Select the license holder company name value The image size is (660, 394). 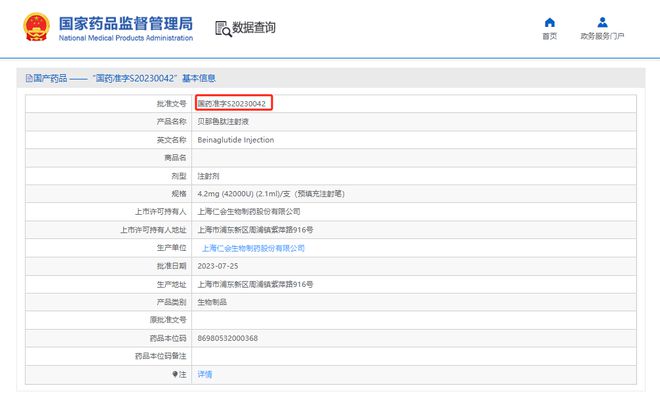point(249,212)
